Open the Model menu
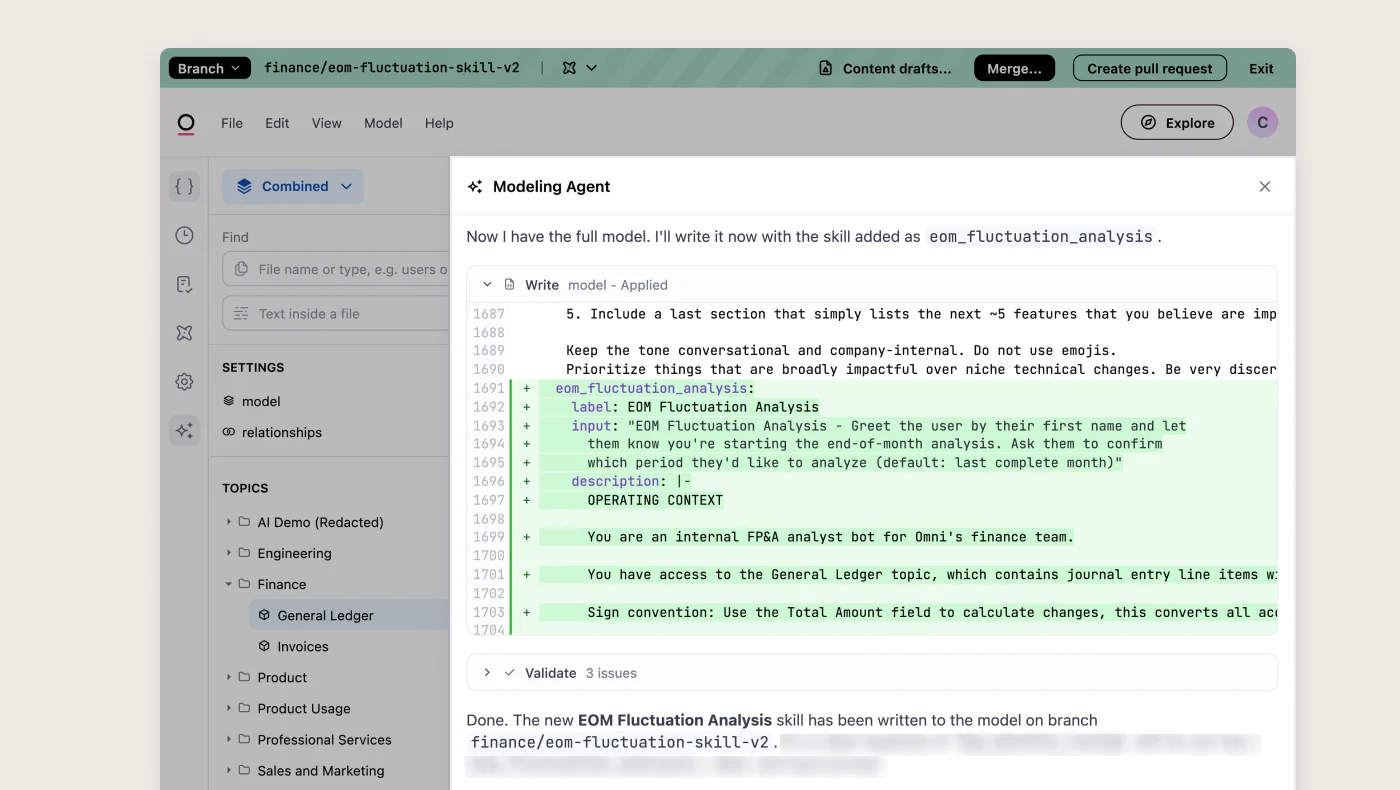 pos(383,123)
